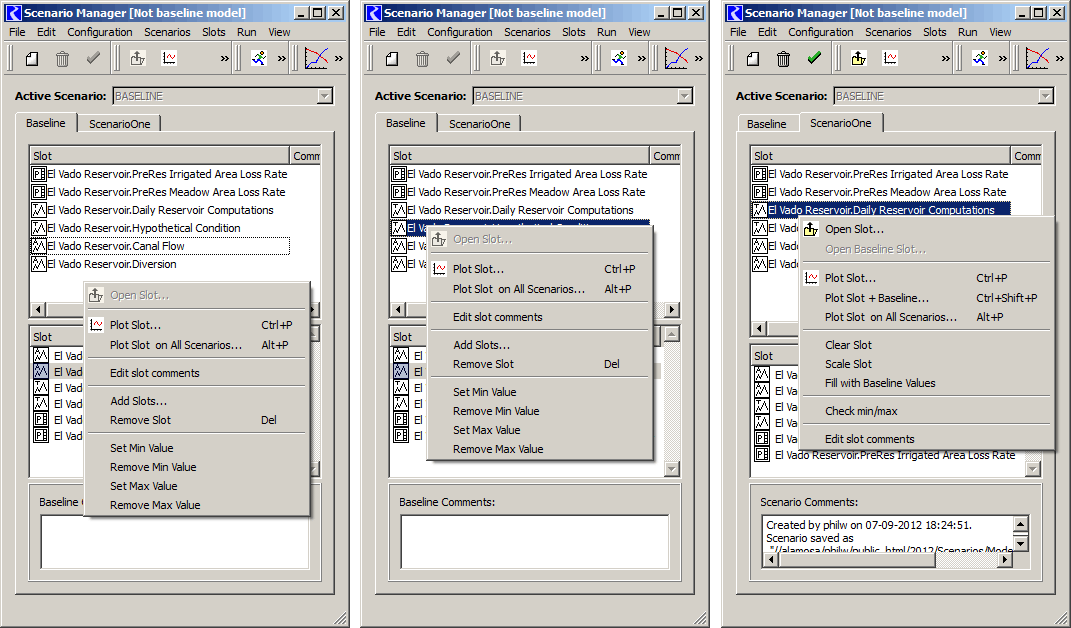The image size is (1071, 628).
Task: Open Active Scenario dropdown in left window
Action: point(325,96)
